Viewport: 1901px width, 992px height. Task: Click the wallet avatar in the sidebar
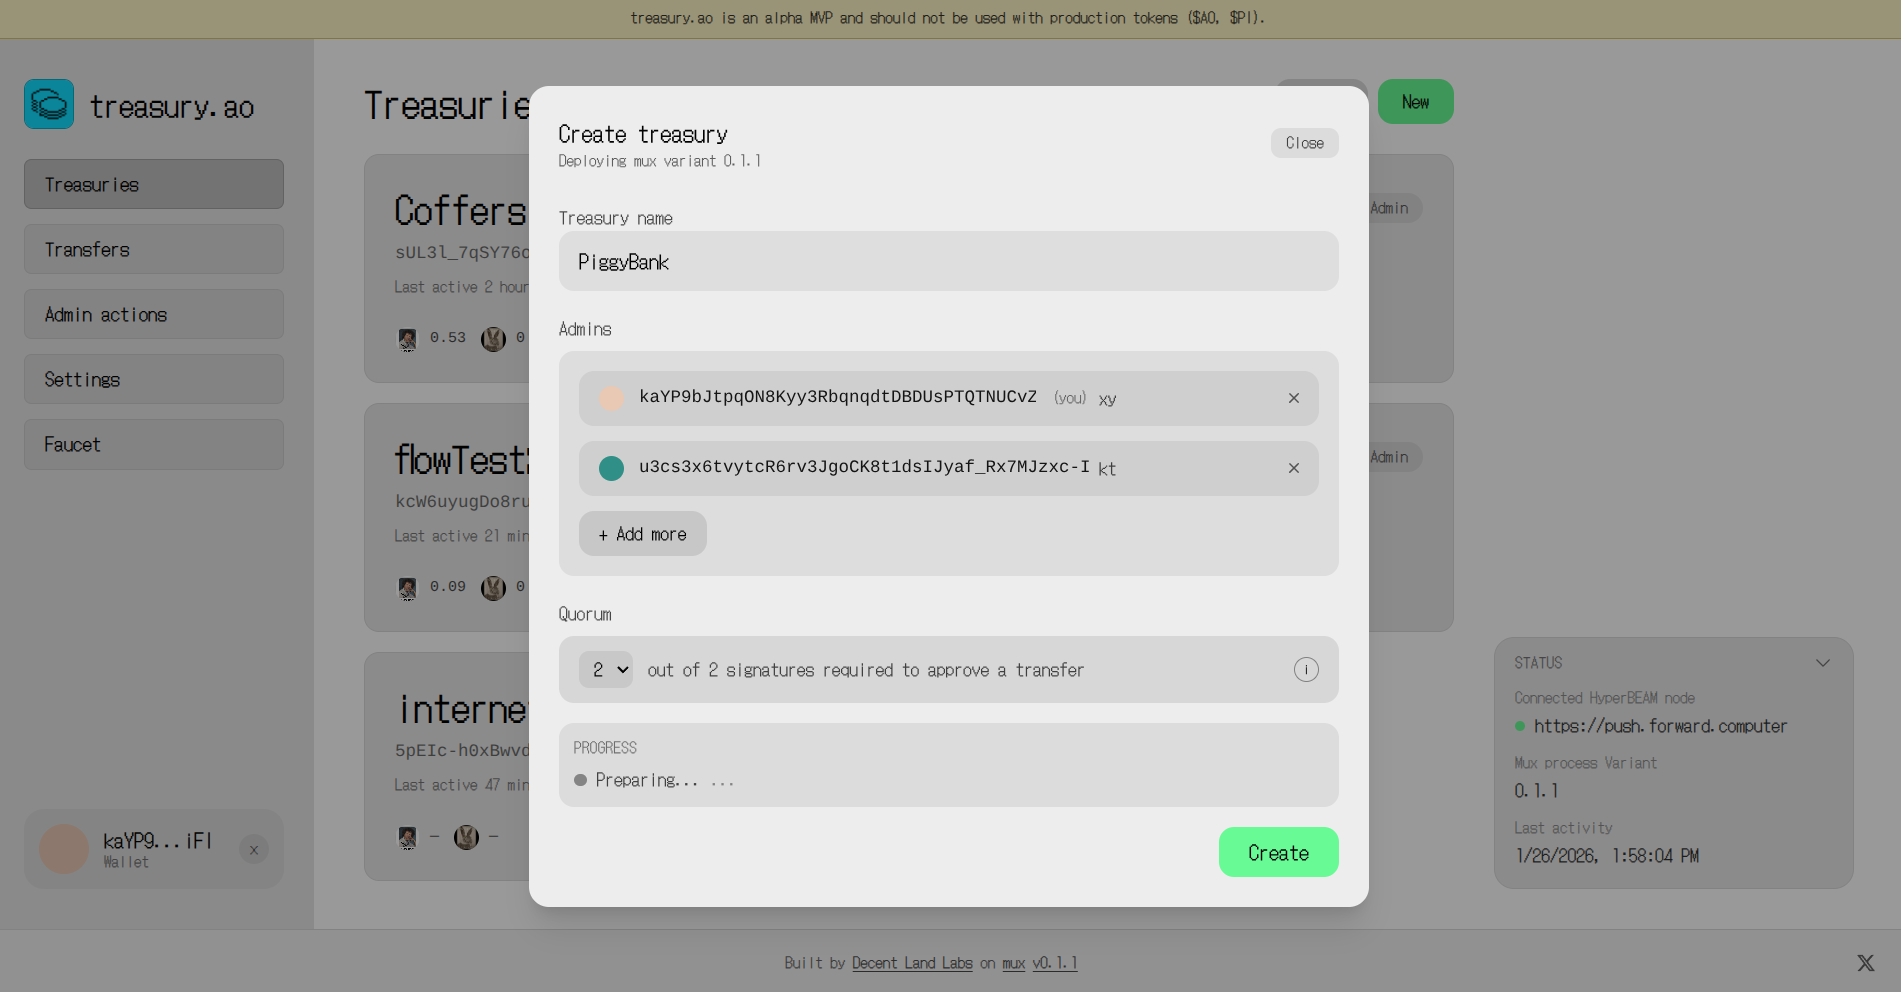click(64, 849)
